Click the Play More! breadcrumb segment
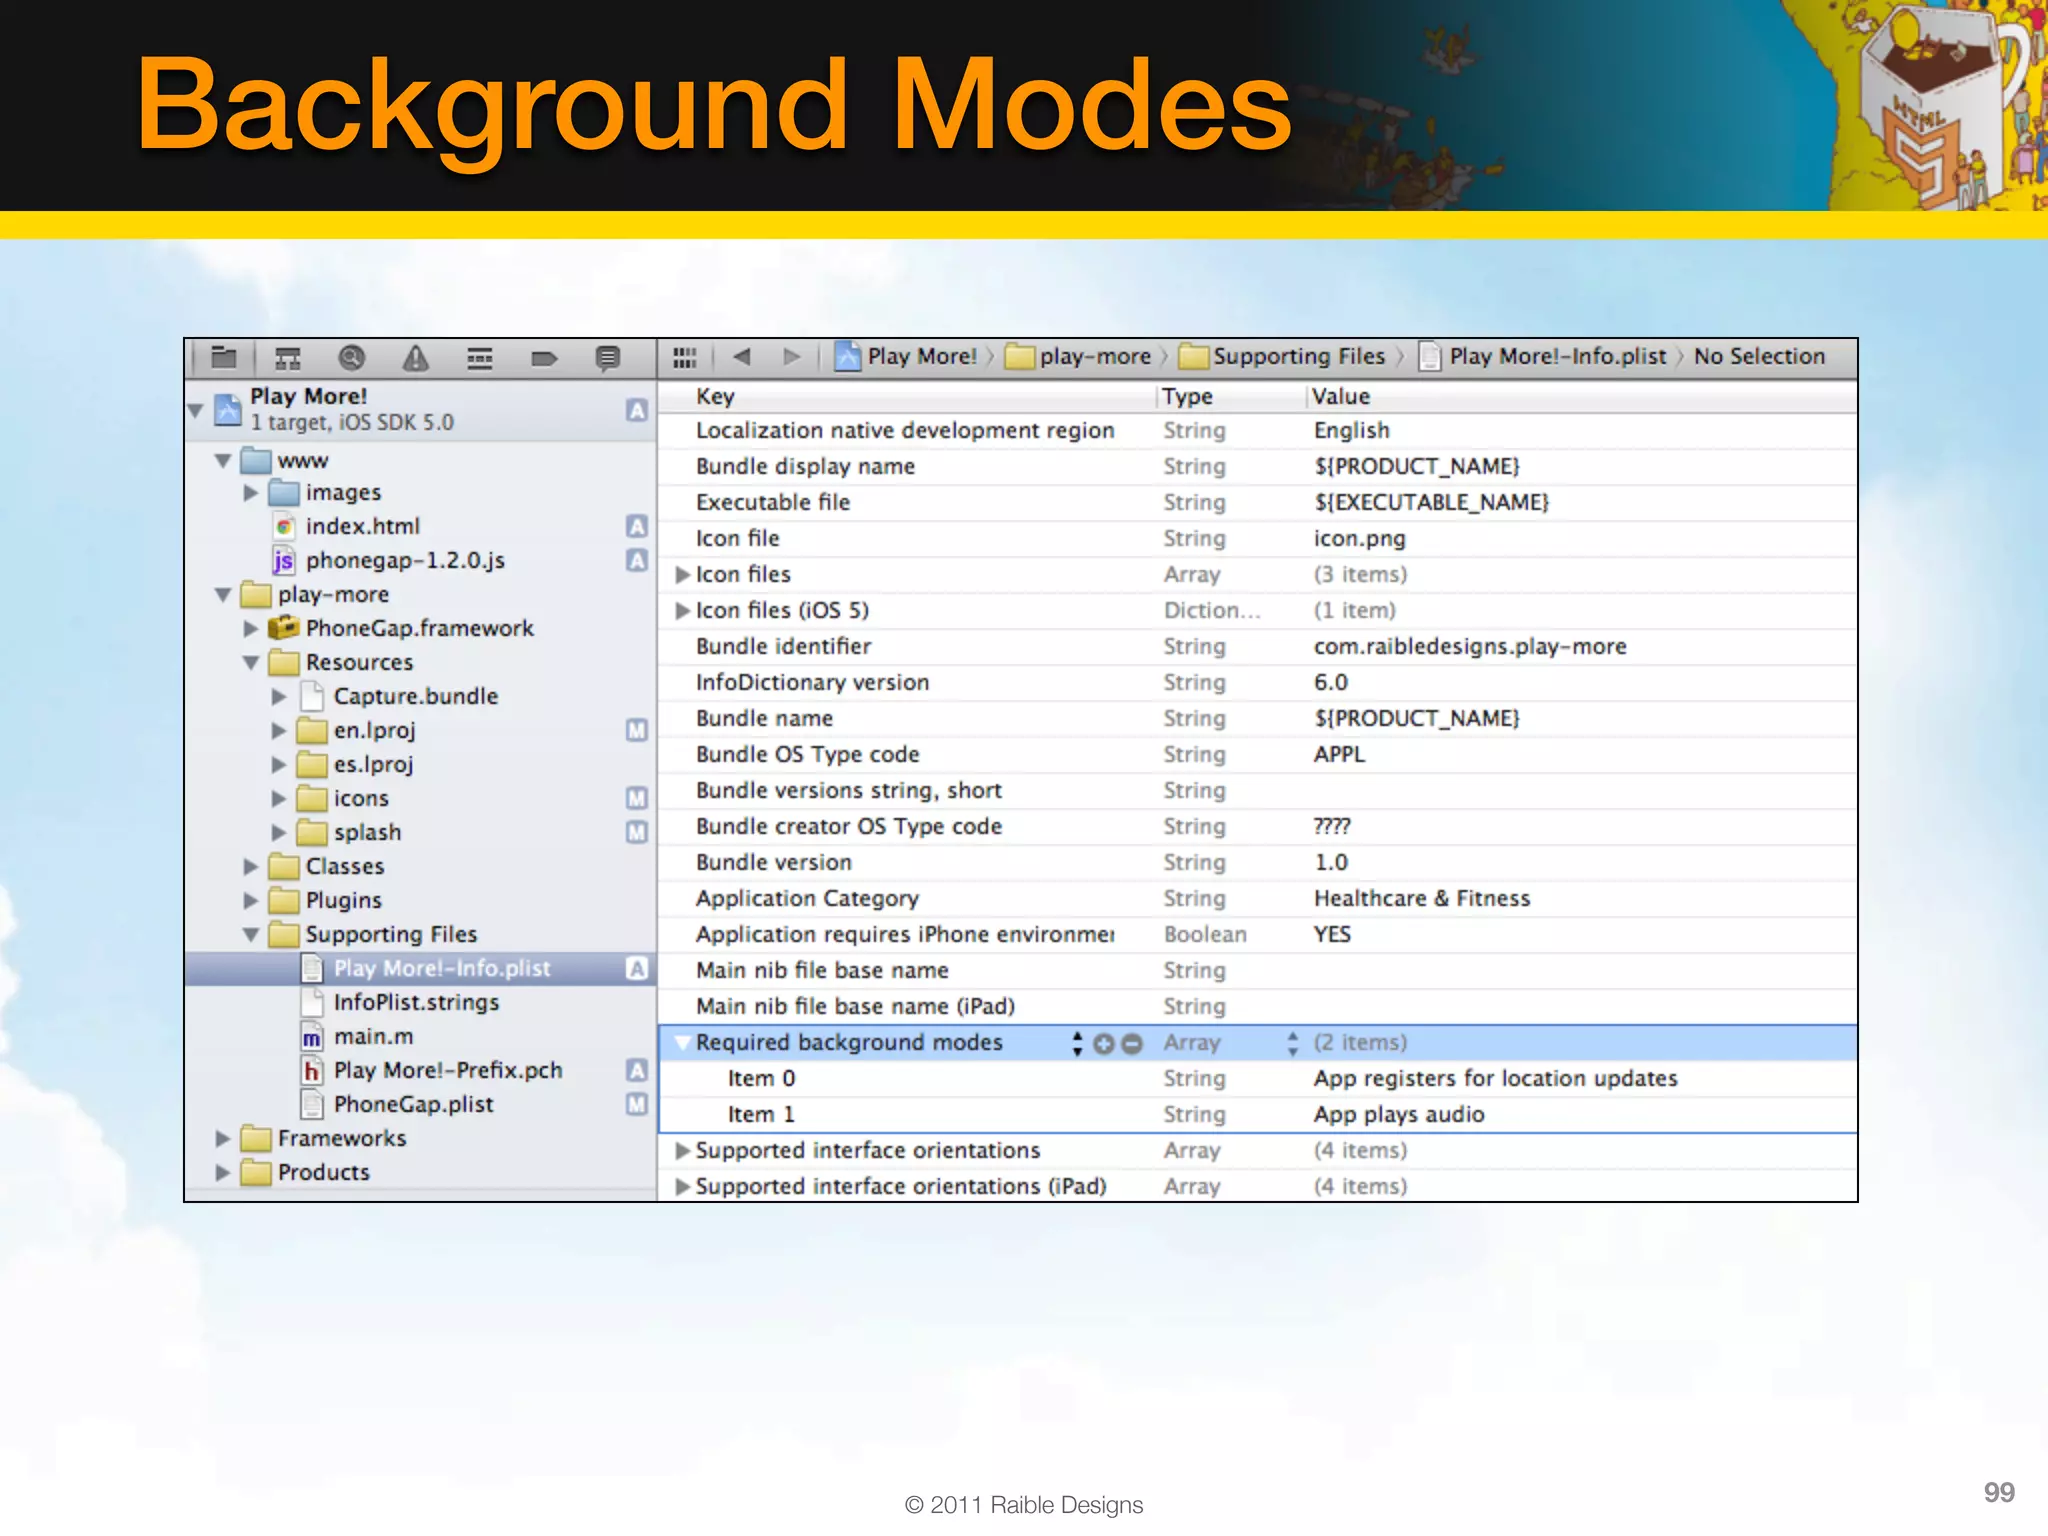 [x=906, y=357]
